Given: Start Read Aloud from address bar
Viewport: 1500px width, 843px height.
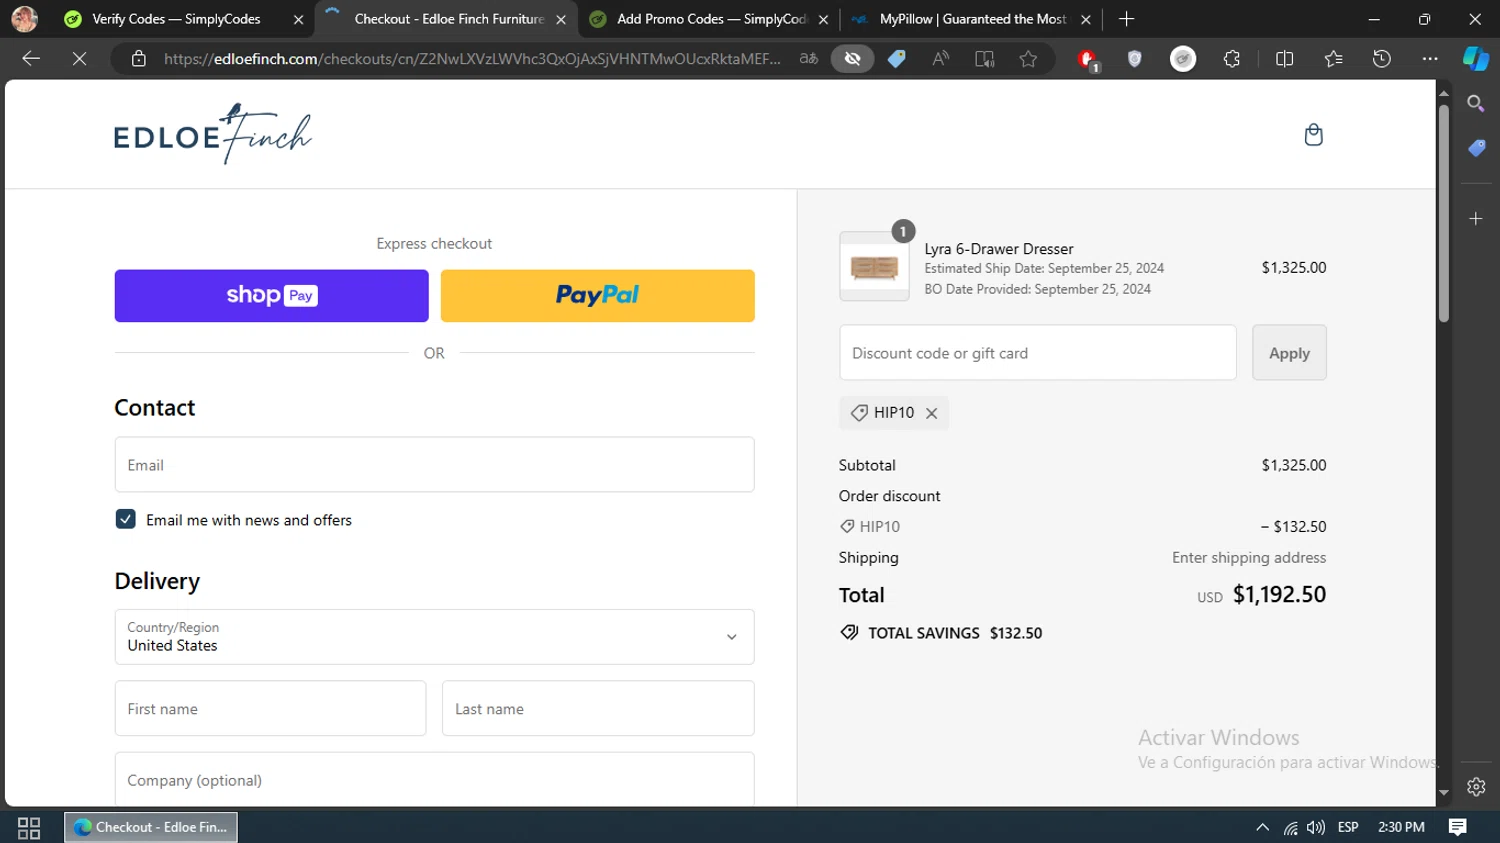Looking at the screenshot, I should click(941, 59).
